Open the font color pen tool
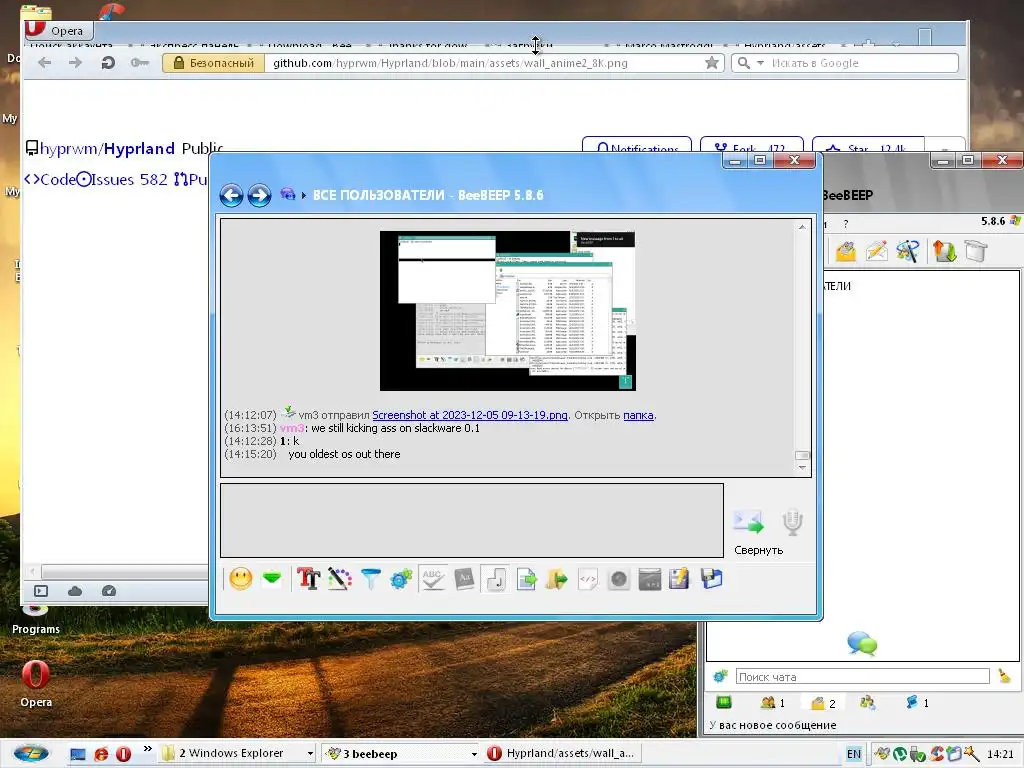Screen dimensions: 1024x768 coord(340,579)
